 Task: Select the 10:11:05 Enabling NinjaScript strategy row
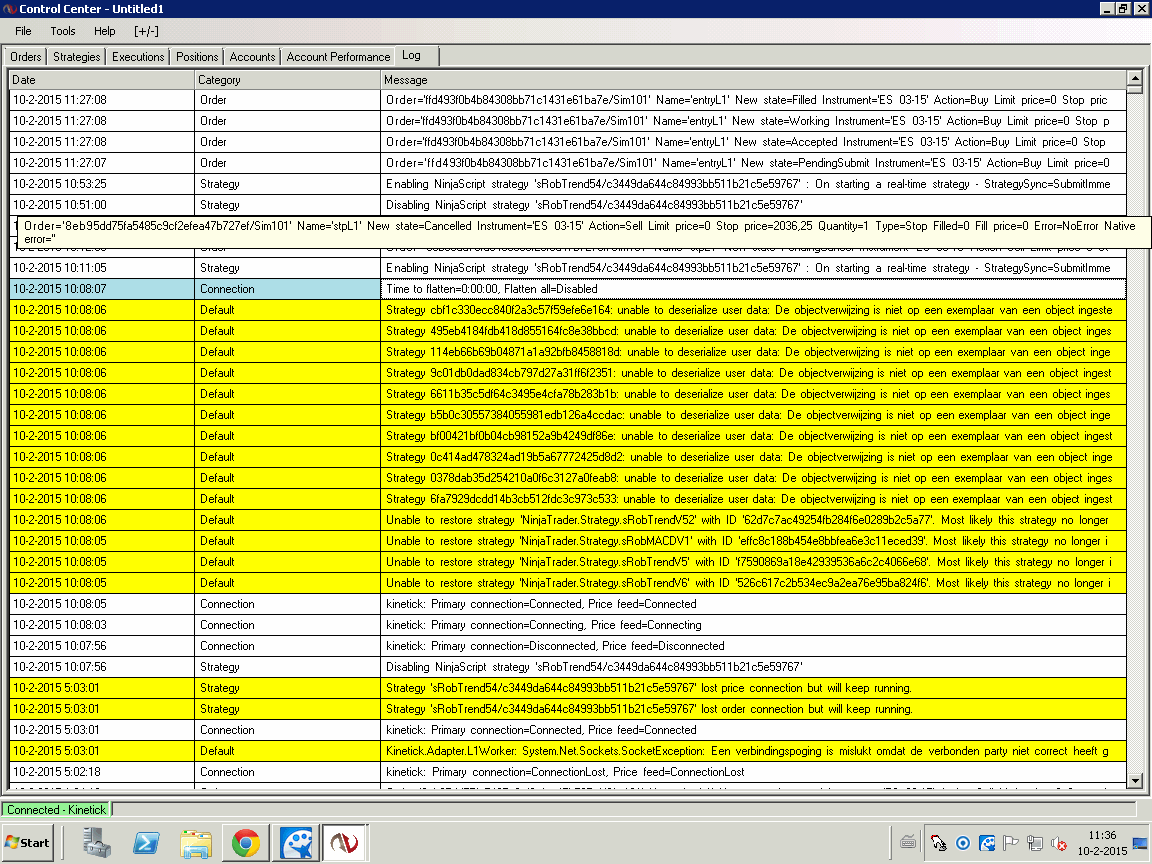point(568,268)
